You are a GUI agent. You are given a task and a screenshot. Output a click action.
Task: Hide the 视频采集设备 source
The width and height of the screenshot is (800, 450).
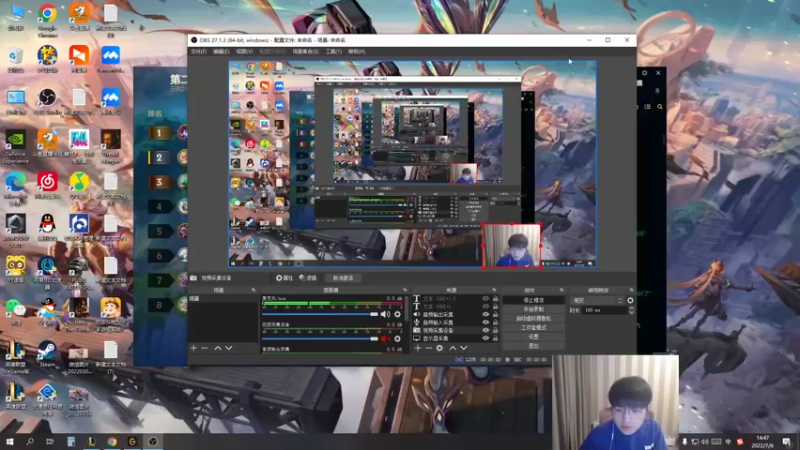[485, 330]
